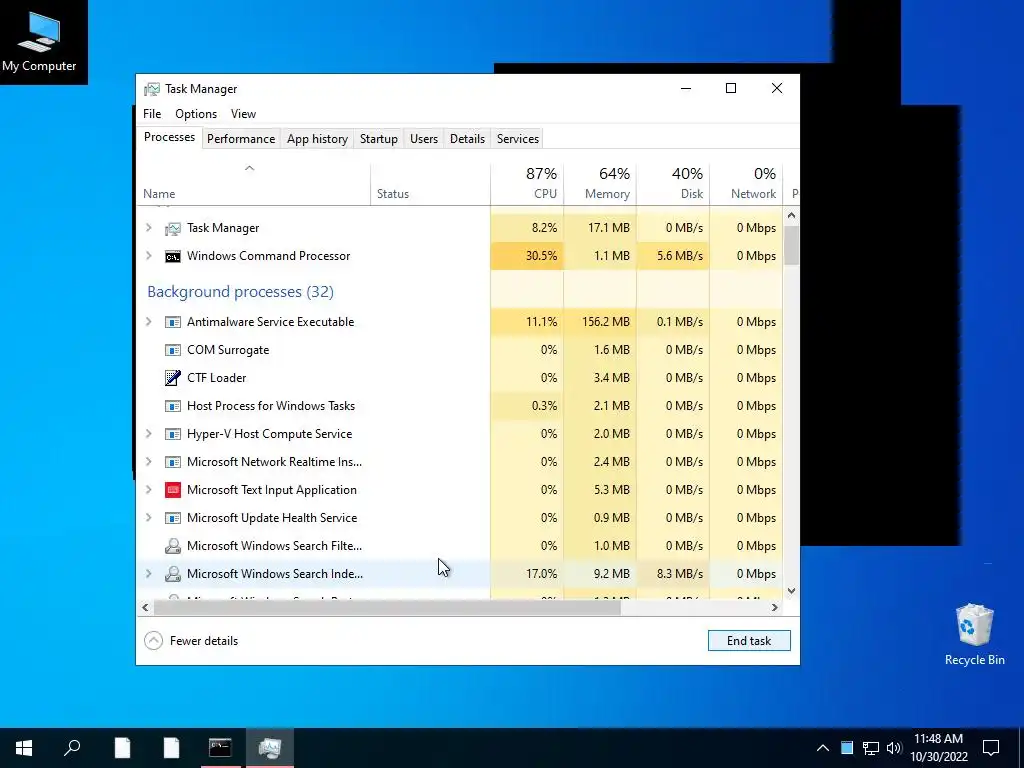The image size is (1024, 768).
Task: Open the Windows Start menu
Action: coord(24,748)
